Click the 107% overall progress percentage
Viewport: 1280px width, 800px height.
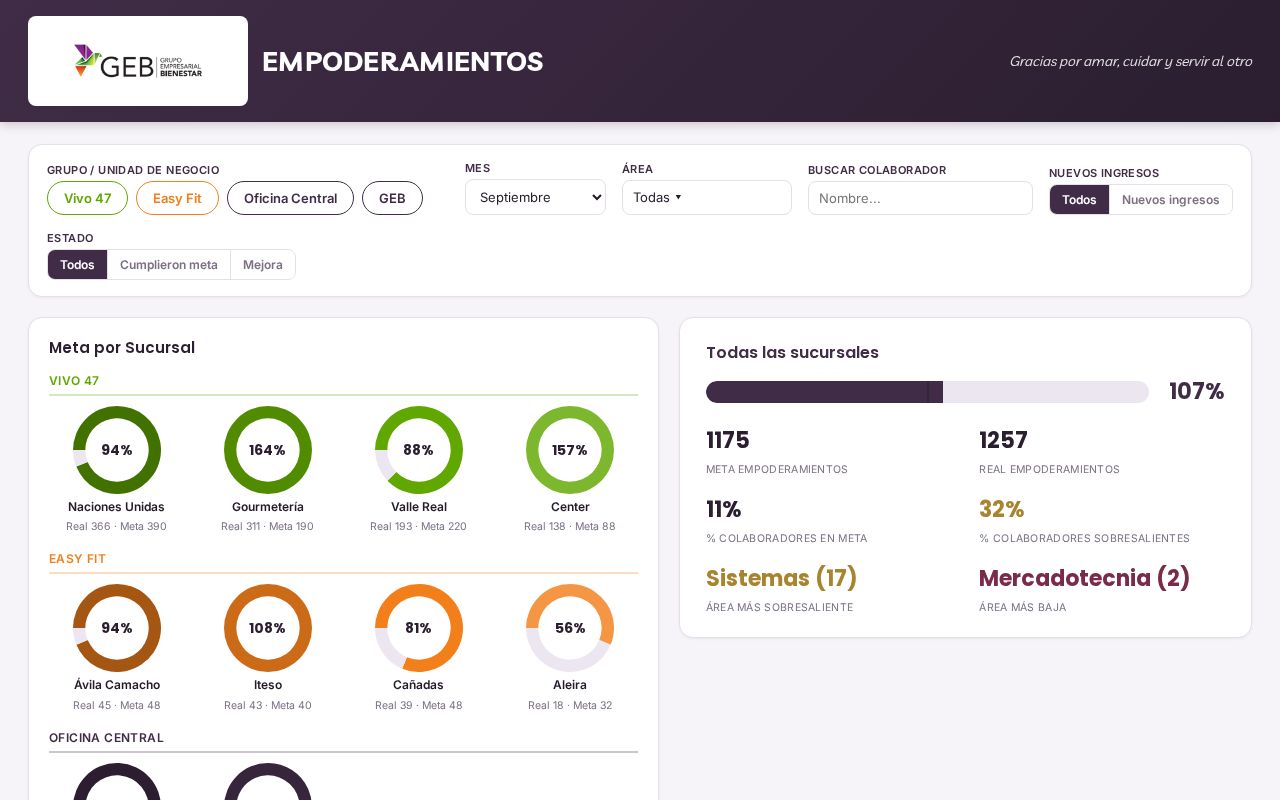(x=1197, y=391)
